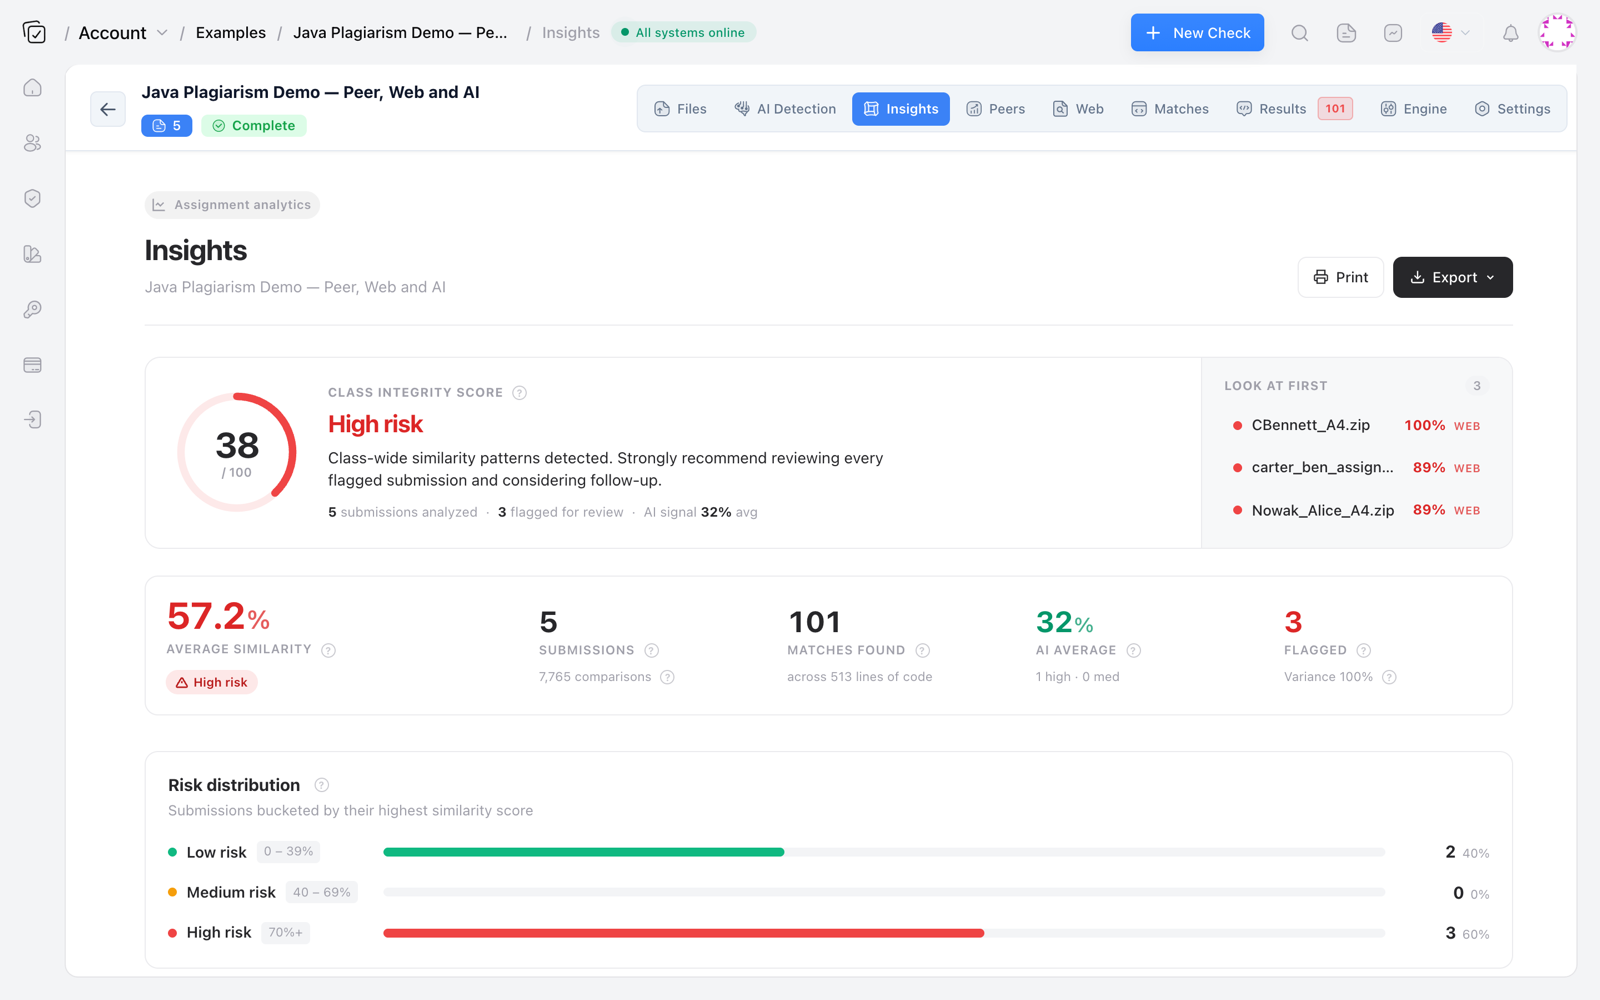1600x1000 pixels.
Task: Switch to the Peers tab
Action: 996,109
